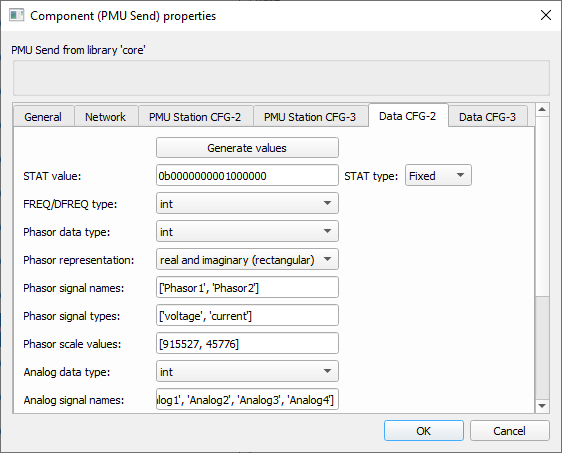Open the Network tab

tap(105, 117)
